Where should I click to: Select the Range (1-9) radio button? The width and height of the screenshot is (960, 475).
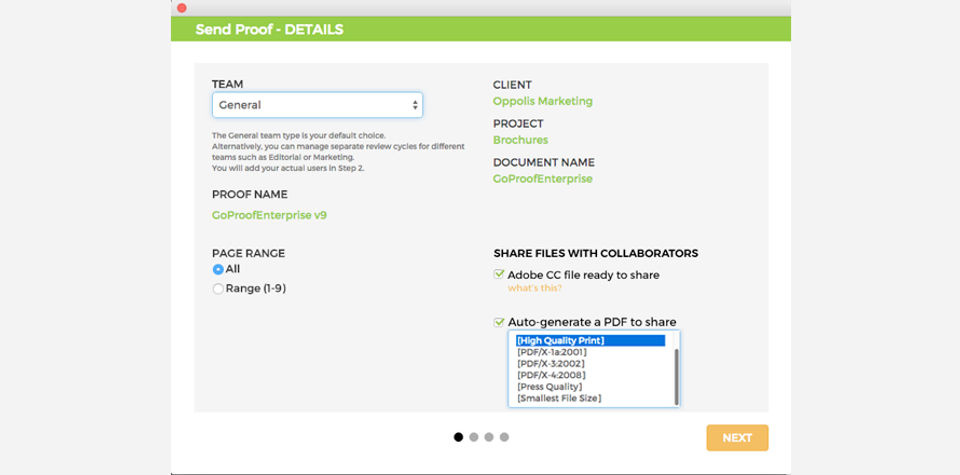pos(218,289)
